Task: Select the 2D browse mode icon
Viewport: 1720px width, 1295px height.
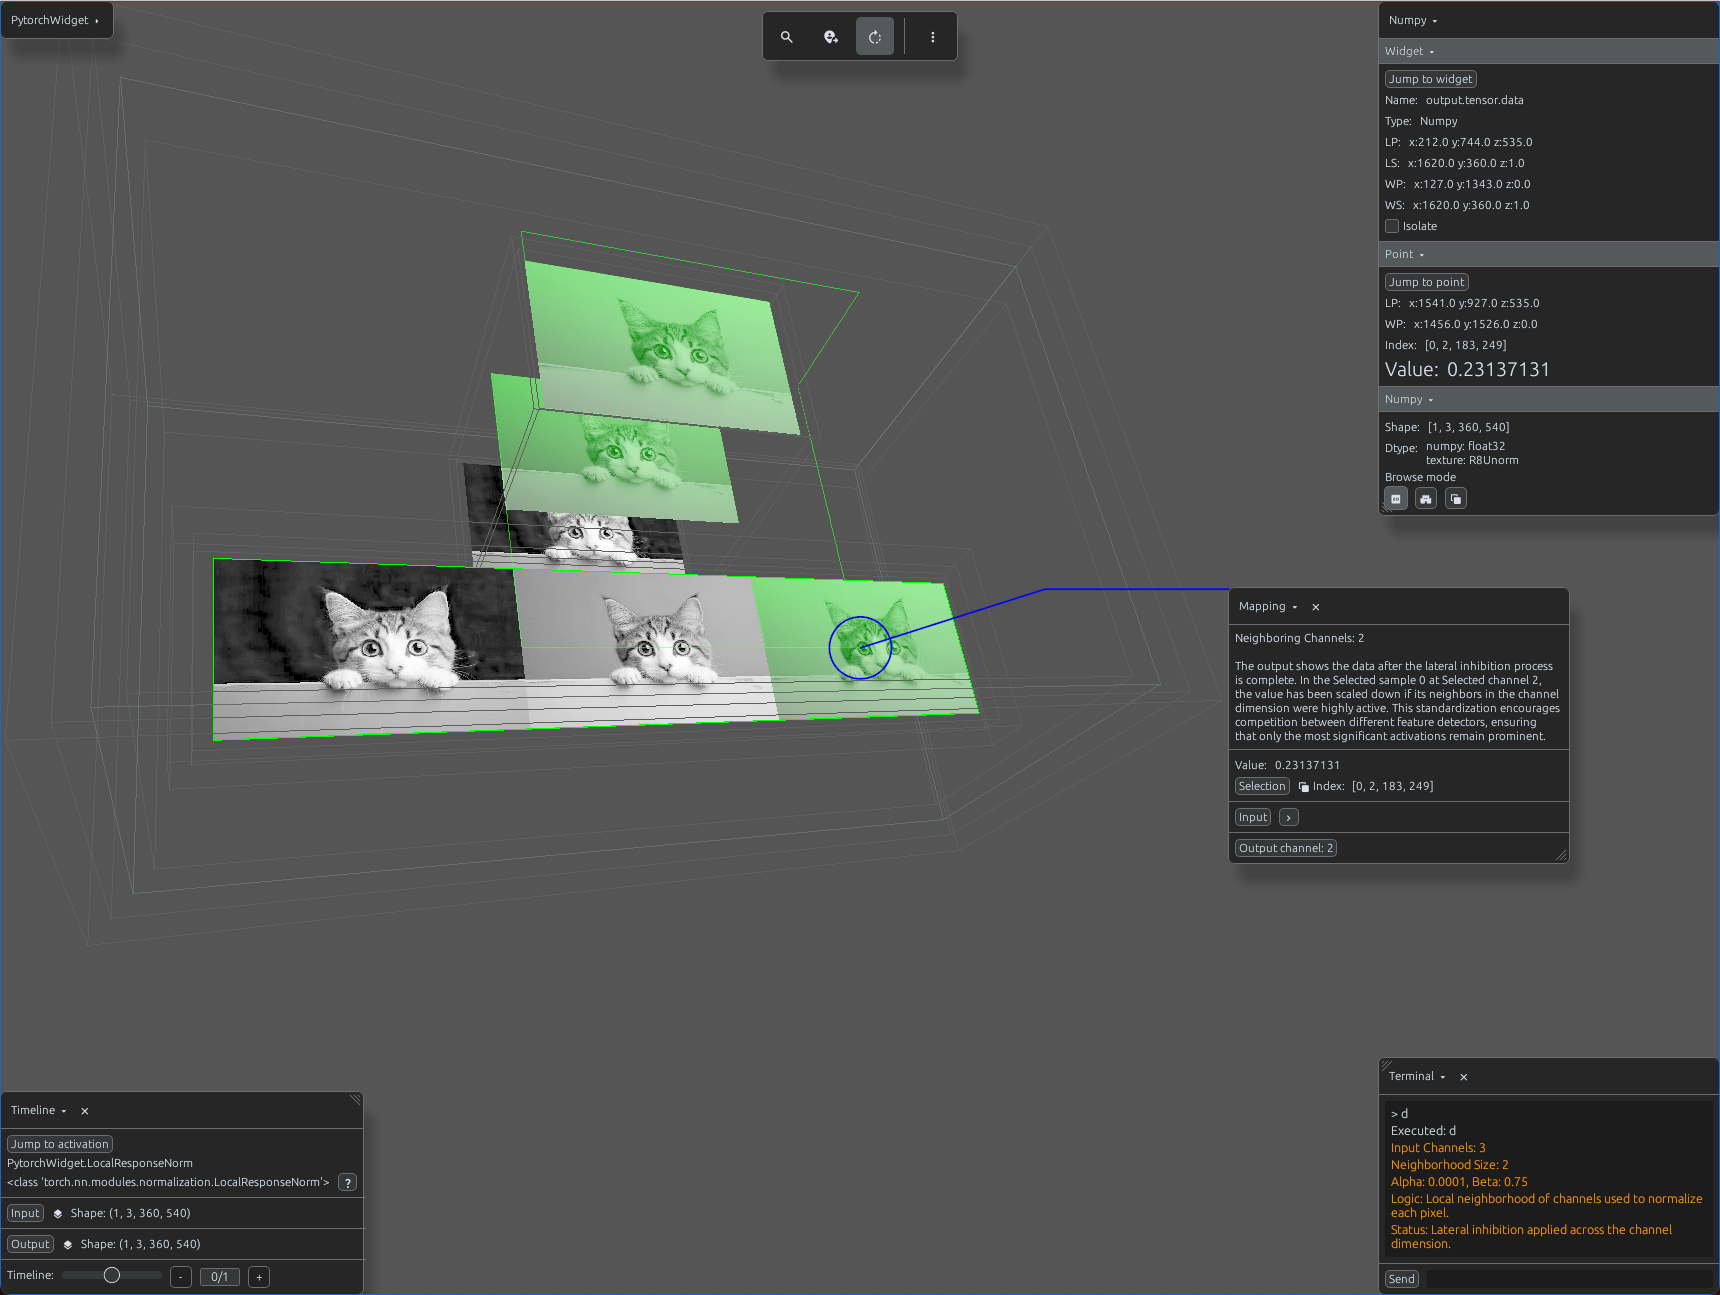Action: click(1396, 499)
